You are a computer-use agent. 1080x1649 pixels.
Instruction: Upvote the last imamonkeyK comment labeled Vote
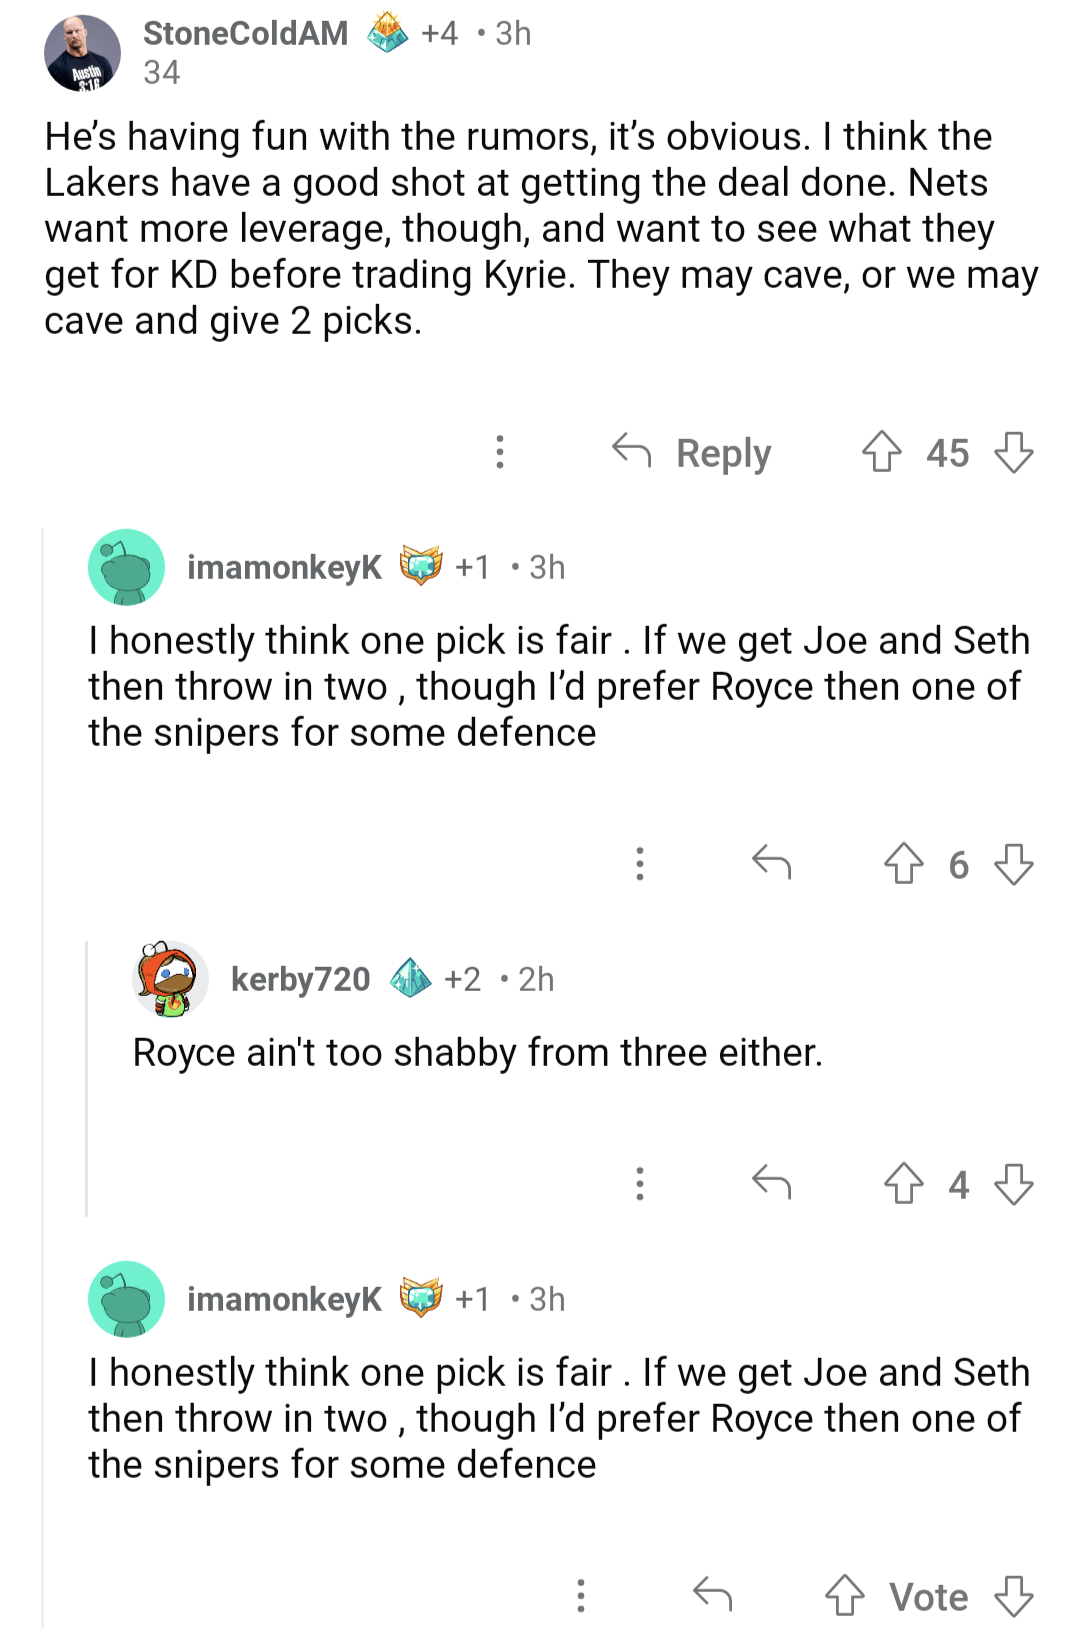[844, 1596]
